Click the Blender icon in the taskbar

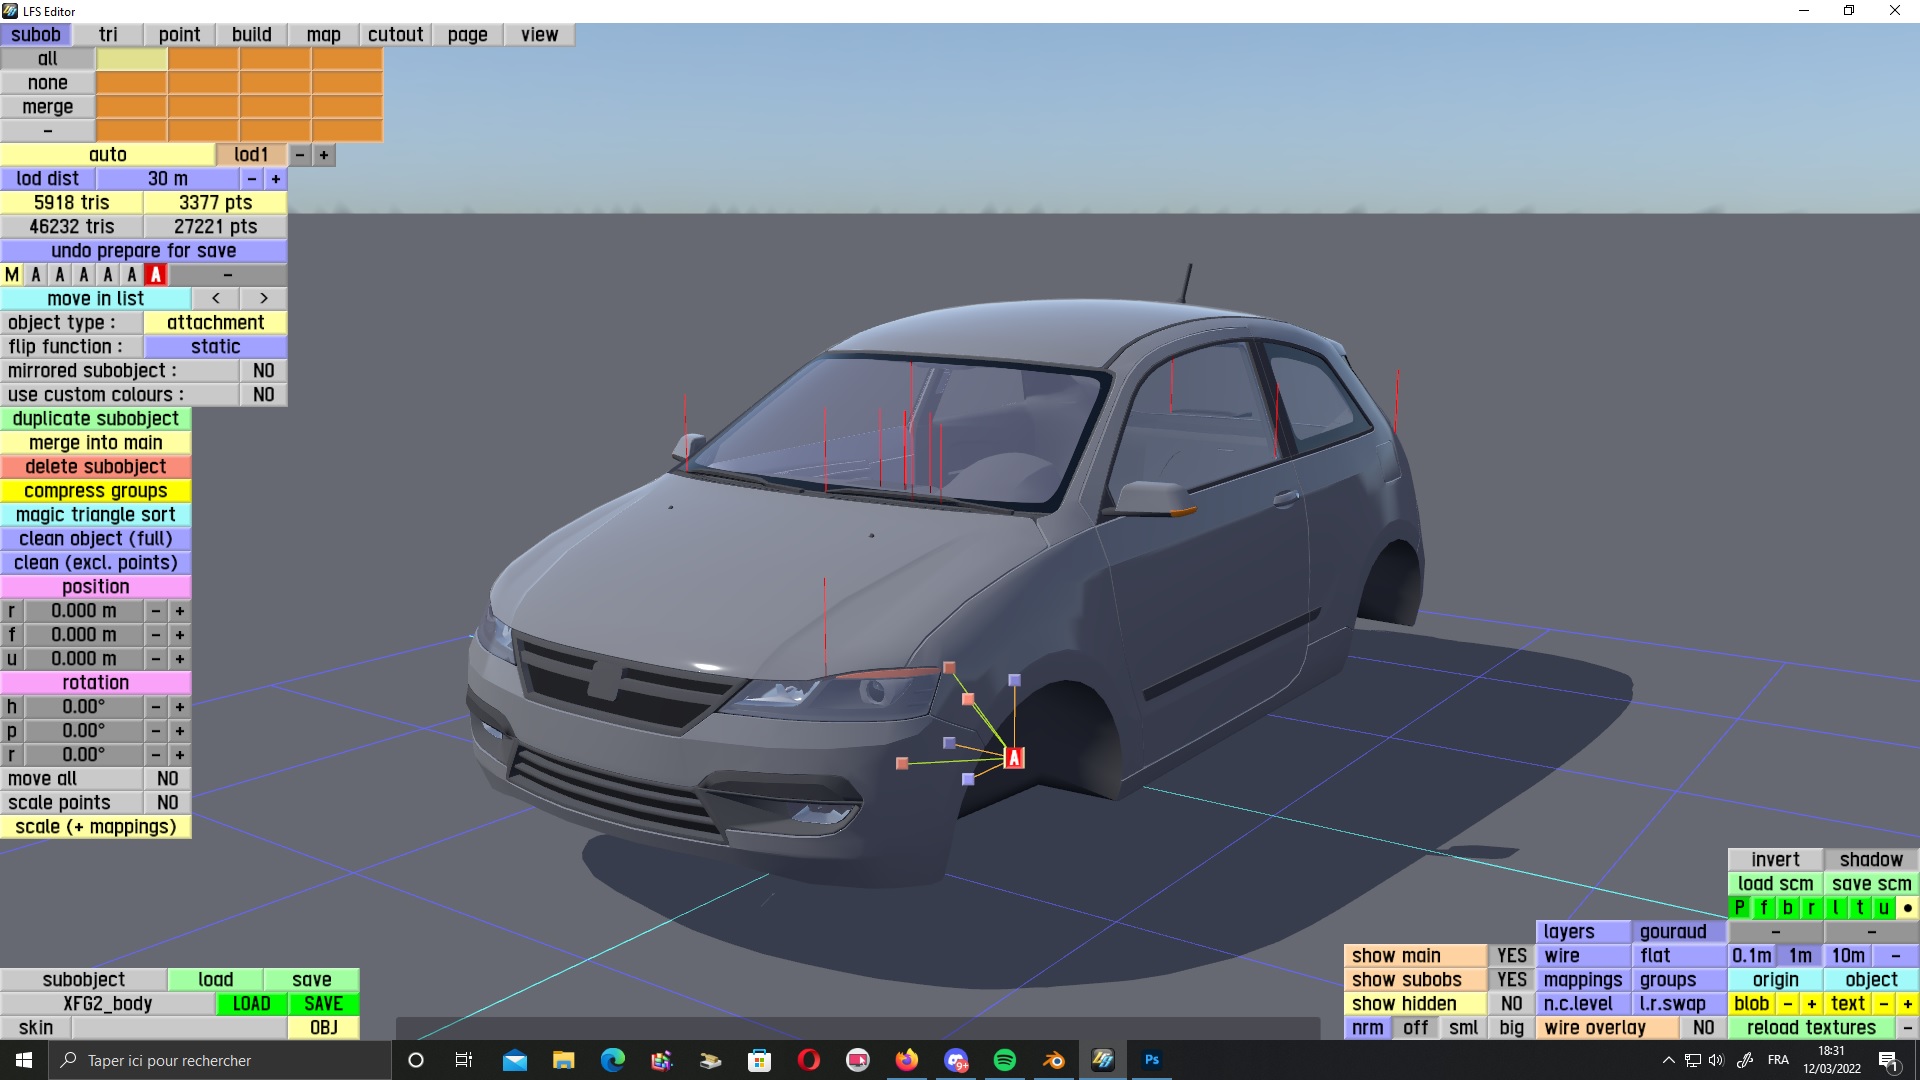[x=1054, y=1060]
